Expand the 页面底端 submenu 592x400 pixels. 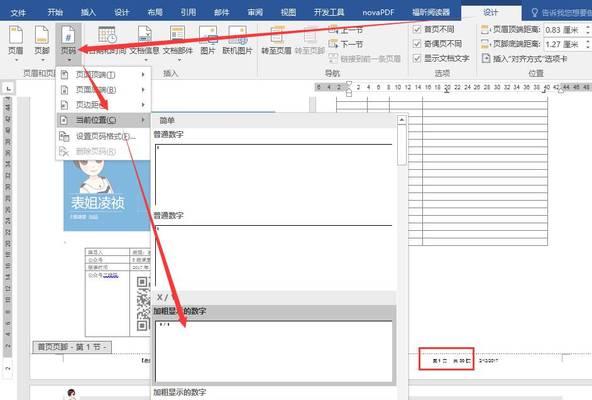103,90
